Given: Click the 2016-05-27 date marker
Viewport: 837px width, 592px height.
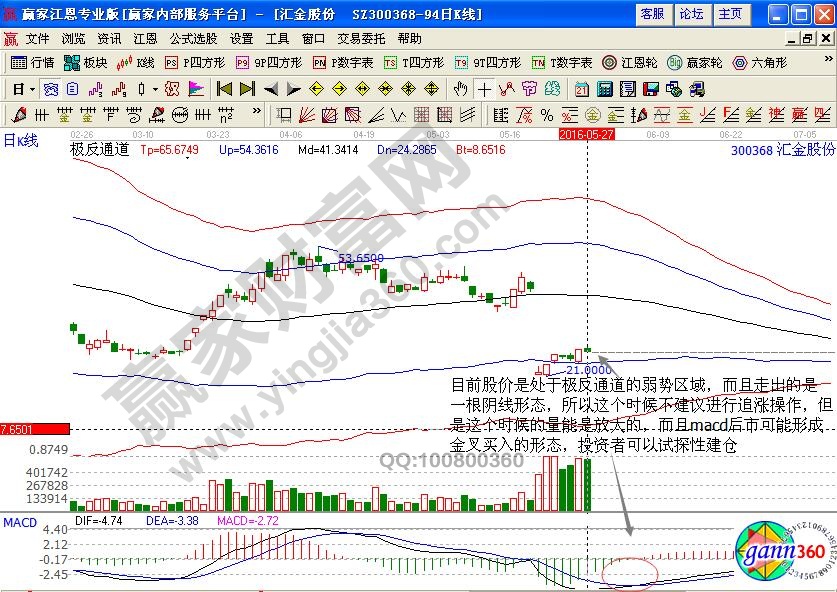Looking at the screenshot, I should 586,132.
